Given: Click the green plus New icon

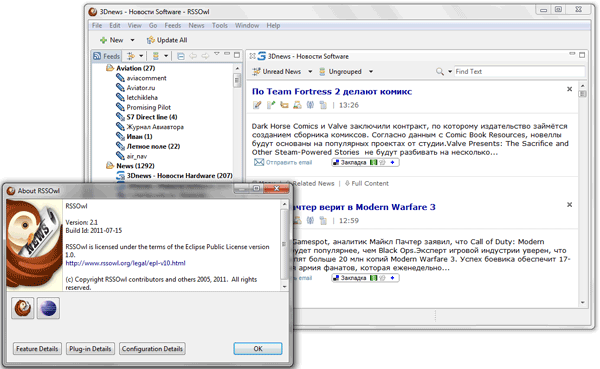Looking at the screenshot, I should [x=103, y=40].
